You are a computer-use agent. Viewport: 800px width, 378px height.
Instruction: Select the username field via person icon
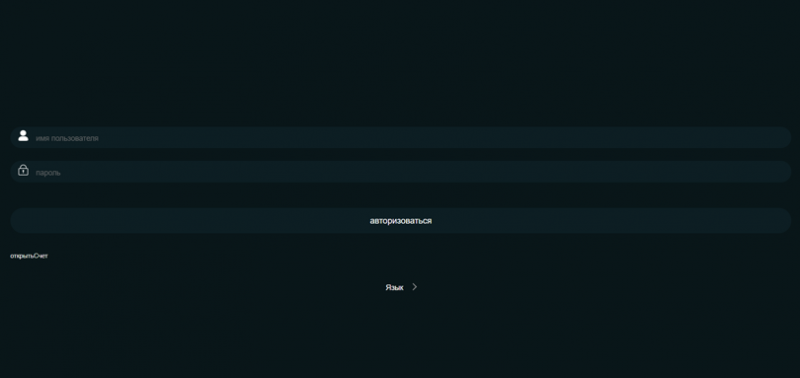pos(23,136)
